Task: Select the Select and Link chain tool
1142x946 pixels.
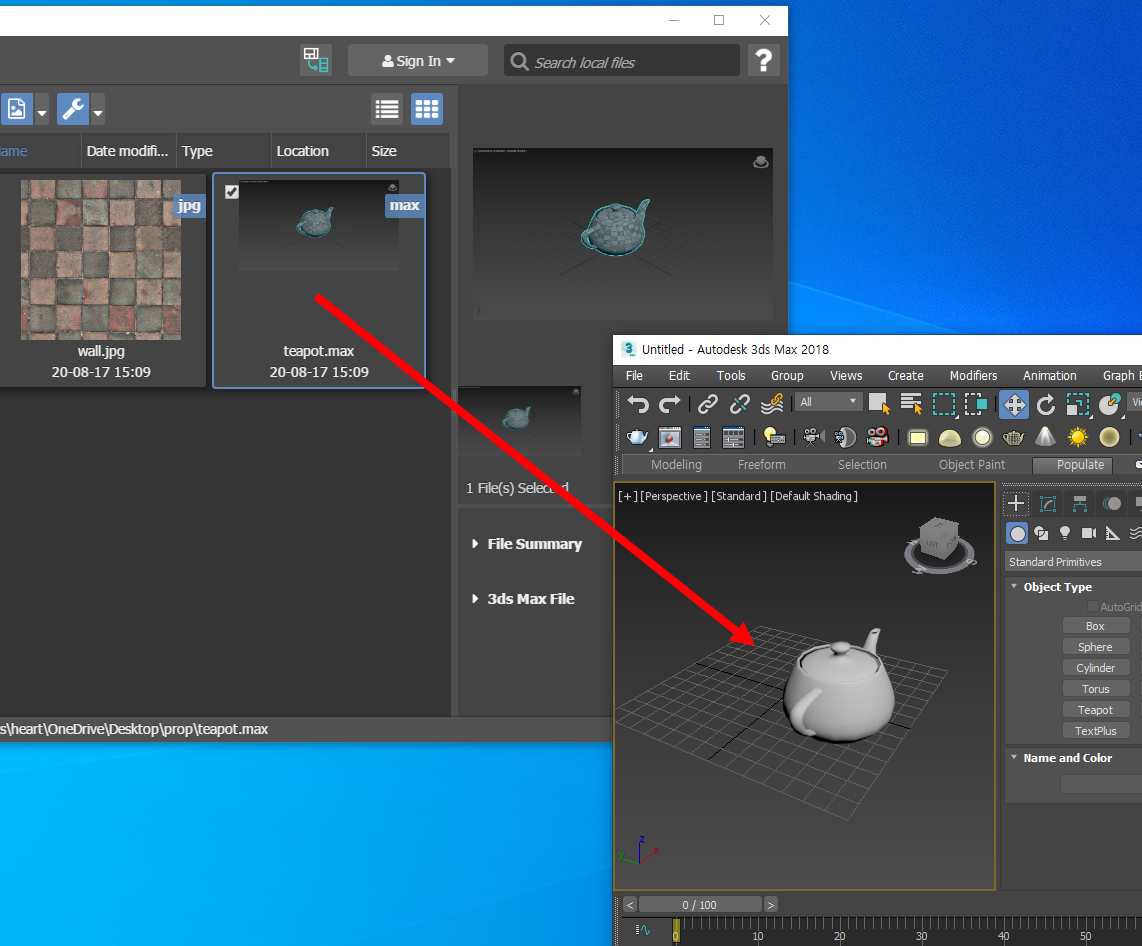Action: pos(708,404)
